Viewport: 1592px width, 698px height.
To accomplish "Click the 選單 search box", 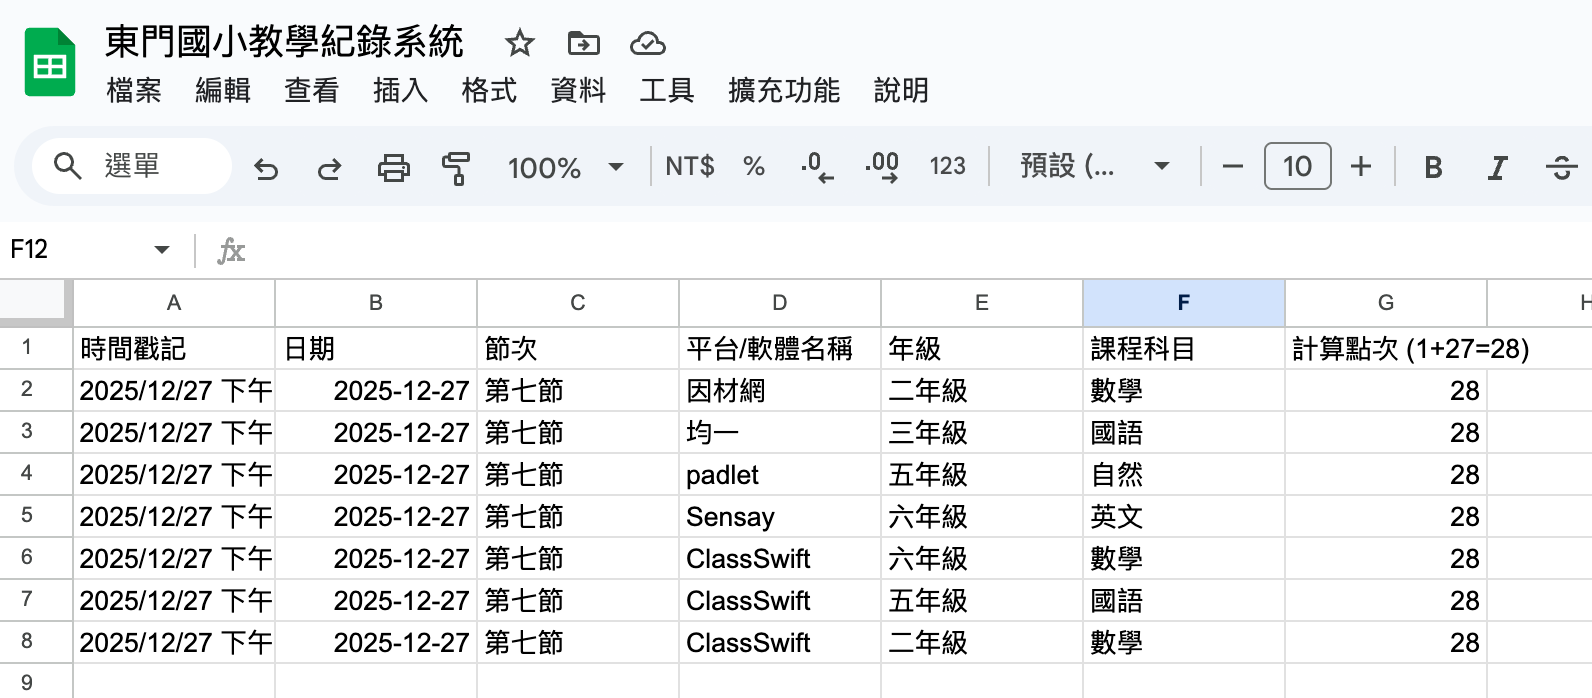I will (132, 166).
